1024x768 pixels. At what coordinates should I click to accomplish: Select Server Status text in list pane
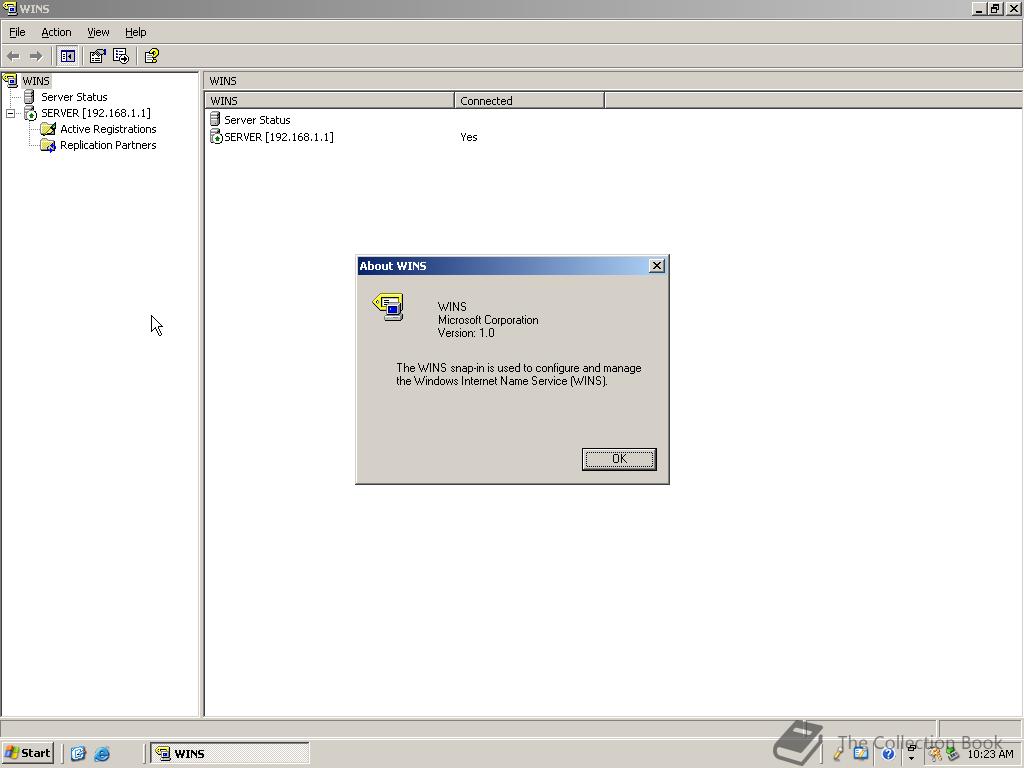click(257, 120)
